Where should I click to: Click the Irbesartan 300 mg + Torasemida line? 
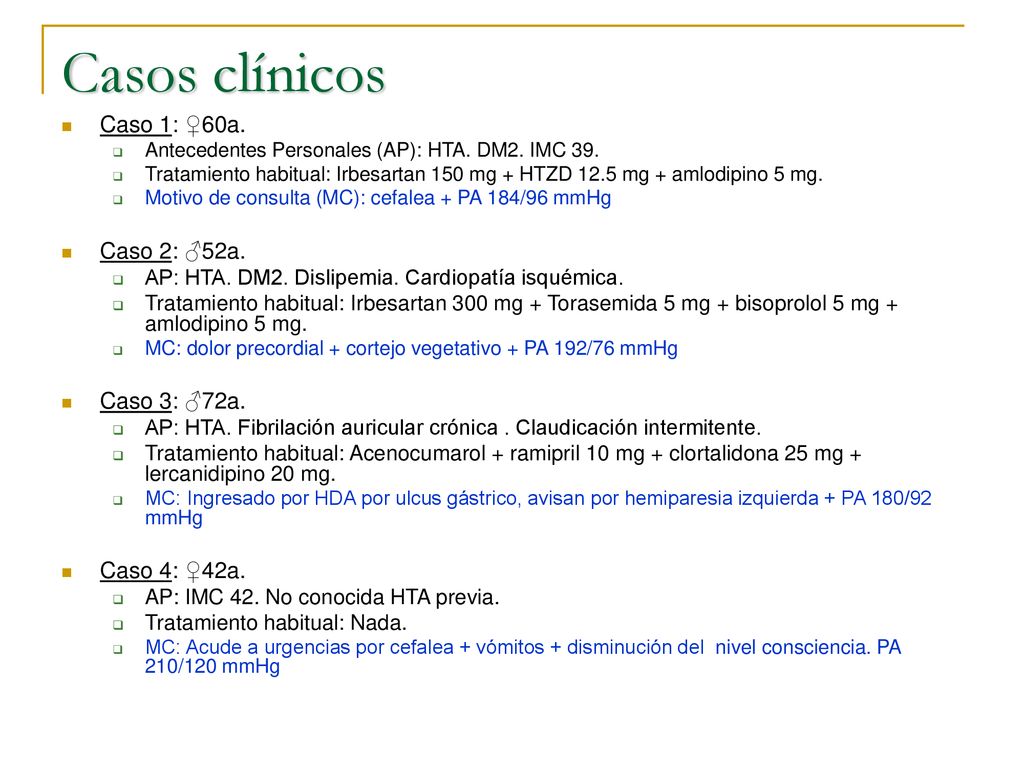(521, 313)
